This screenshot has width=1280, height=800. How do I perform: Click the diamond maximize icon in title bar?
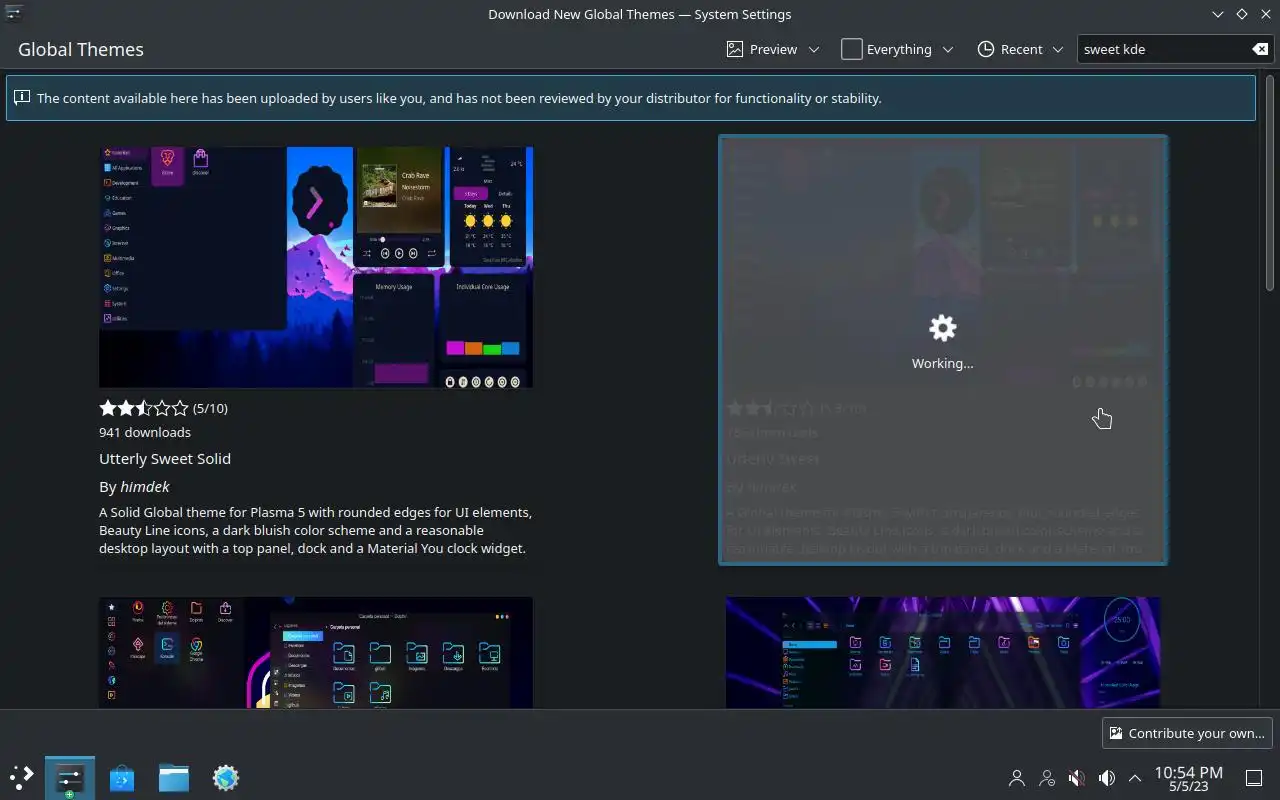[x=1242, y=14]
